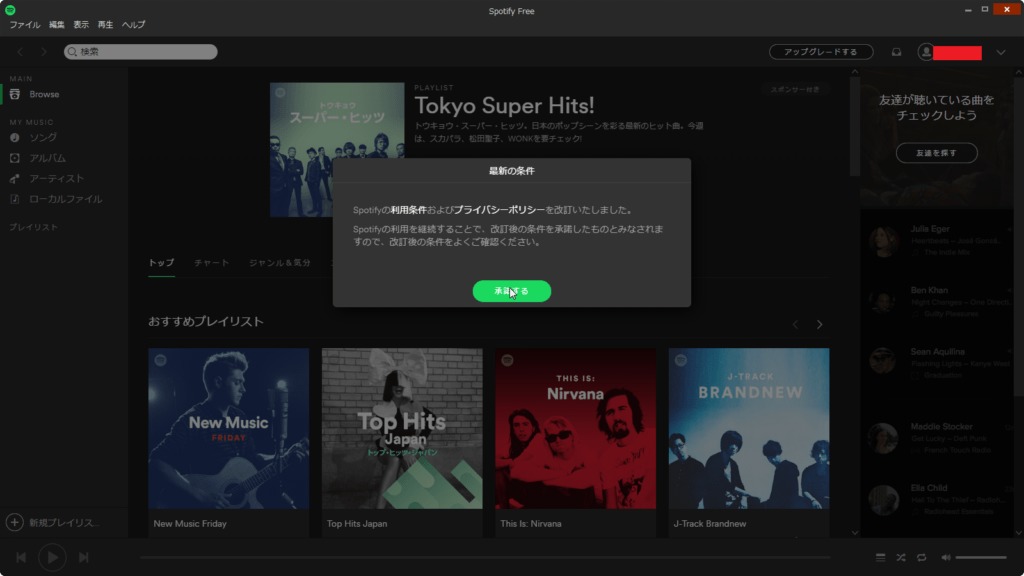
Task: Go back with the left navigation arrow
Action: (20, 52)
